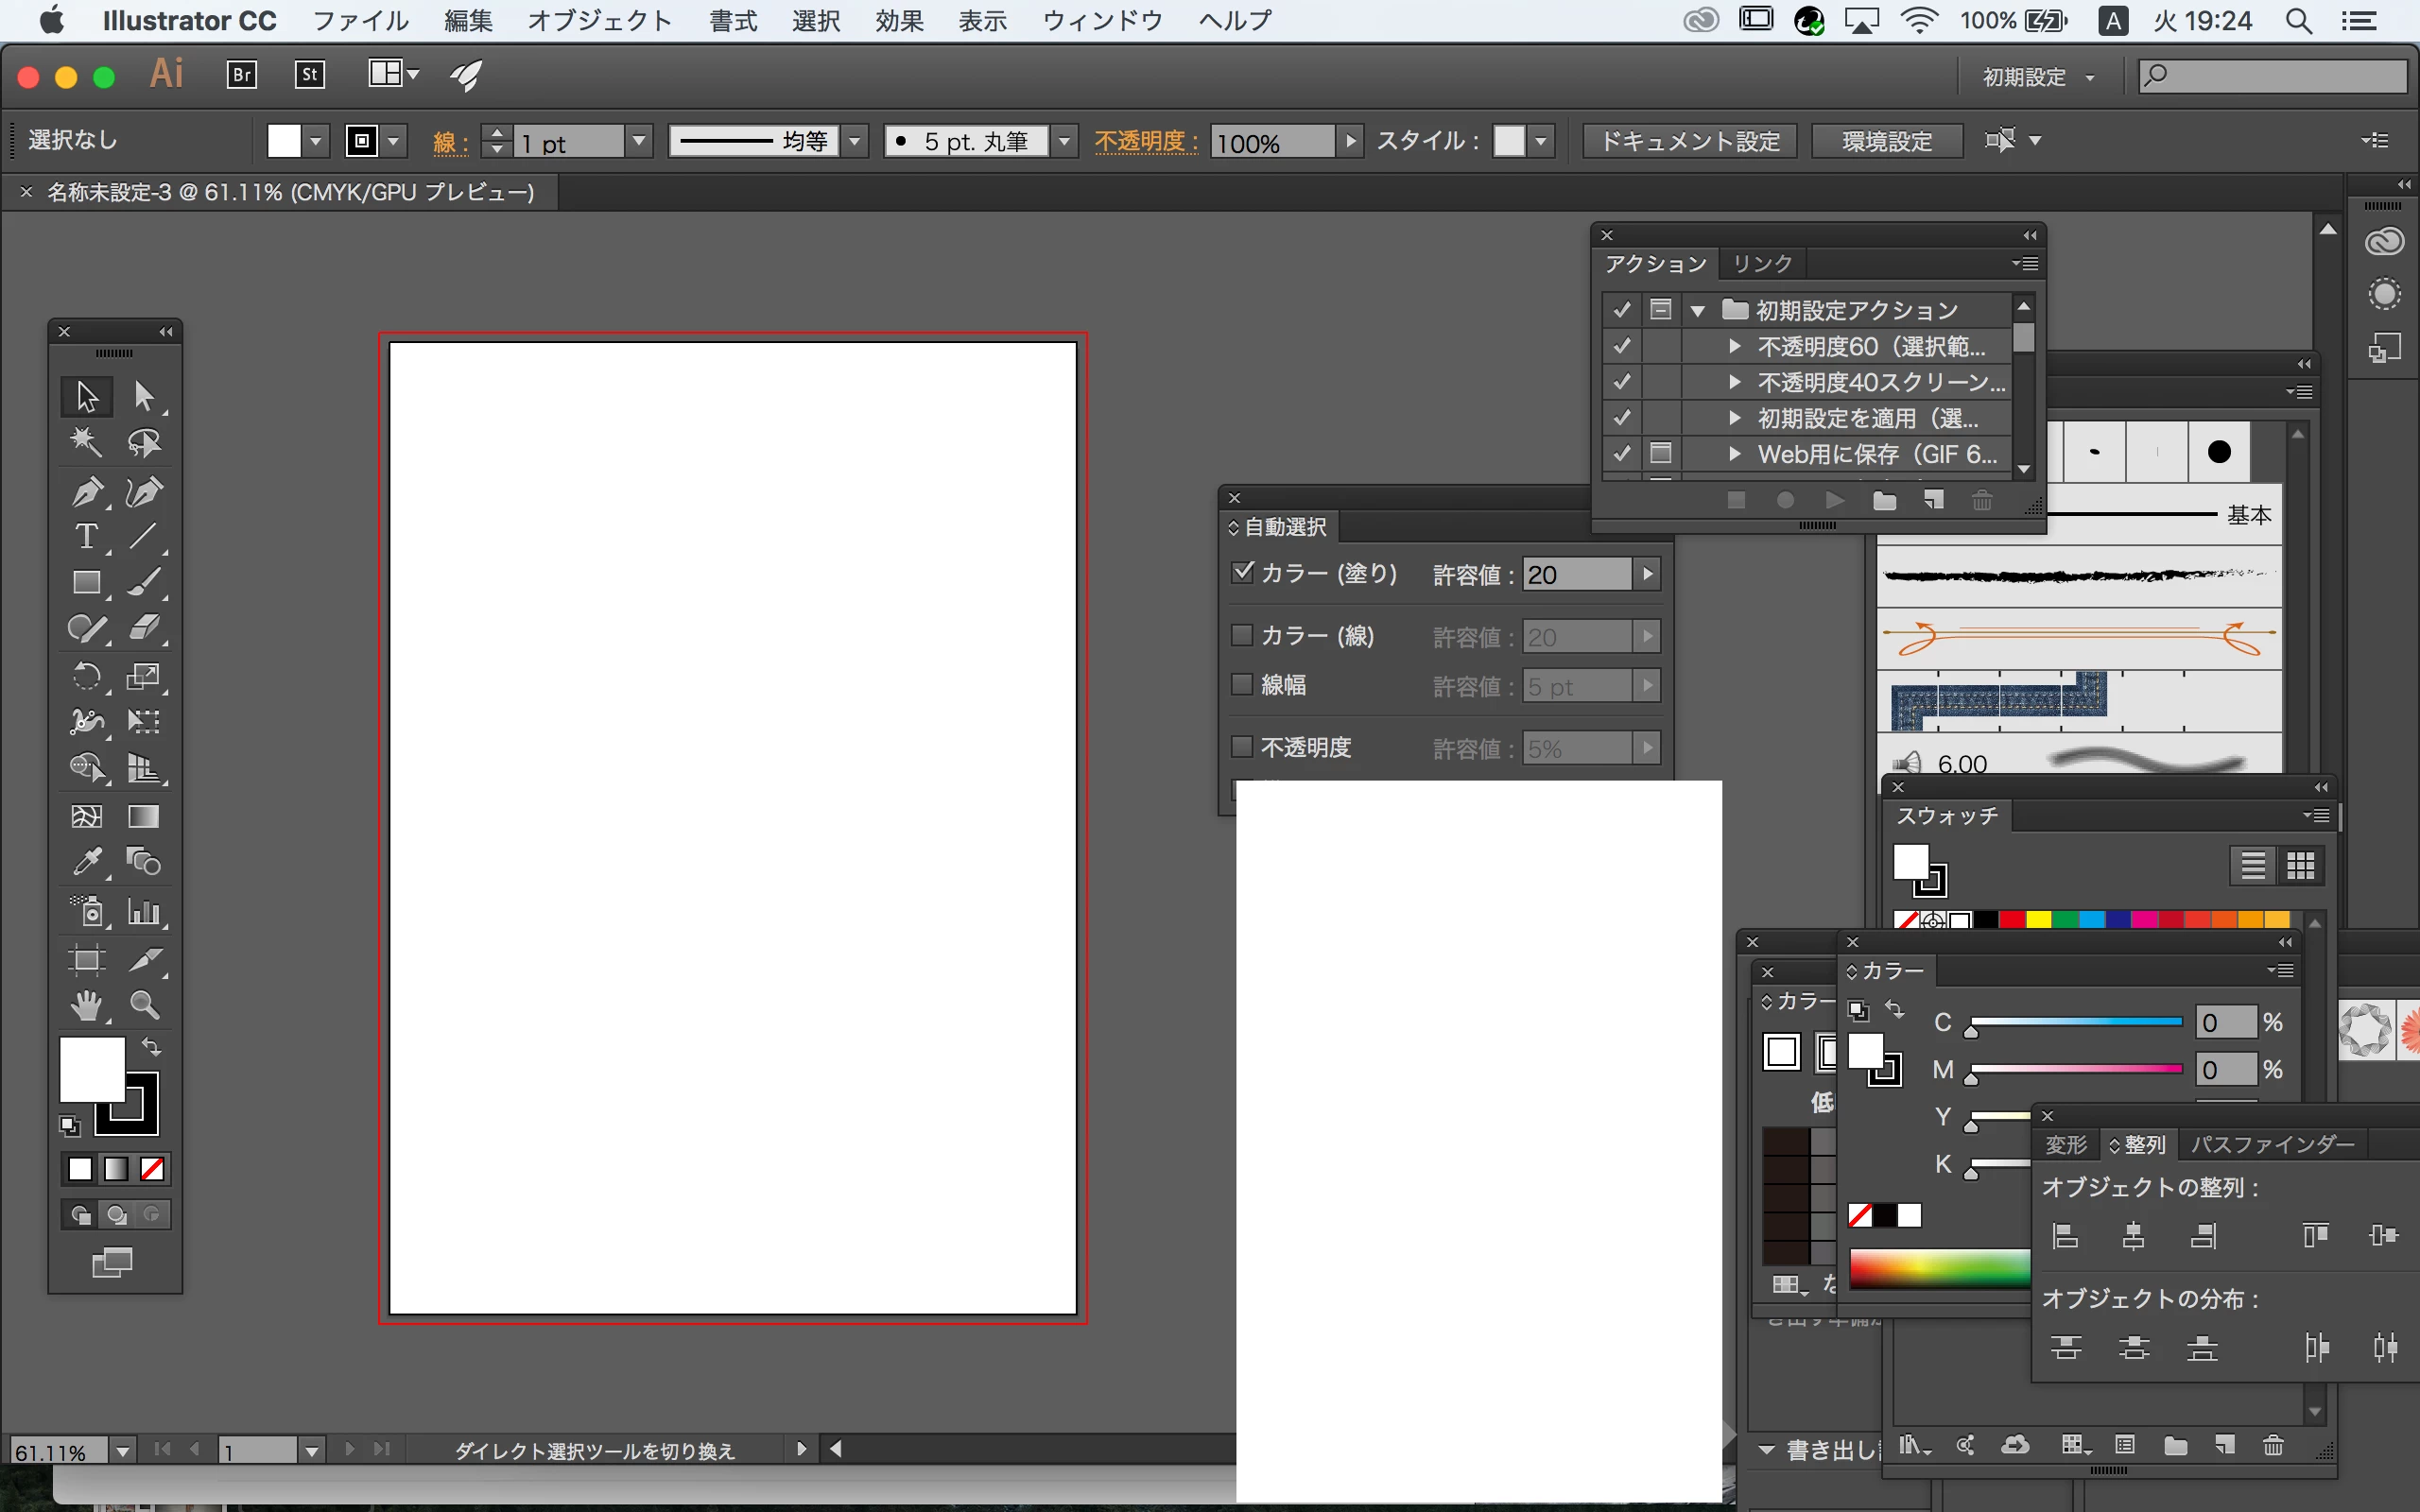Select the Eyedropper tool

point(87,862)
